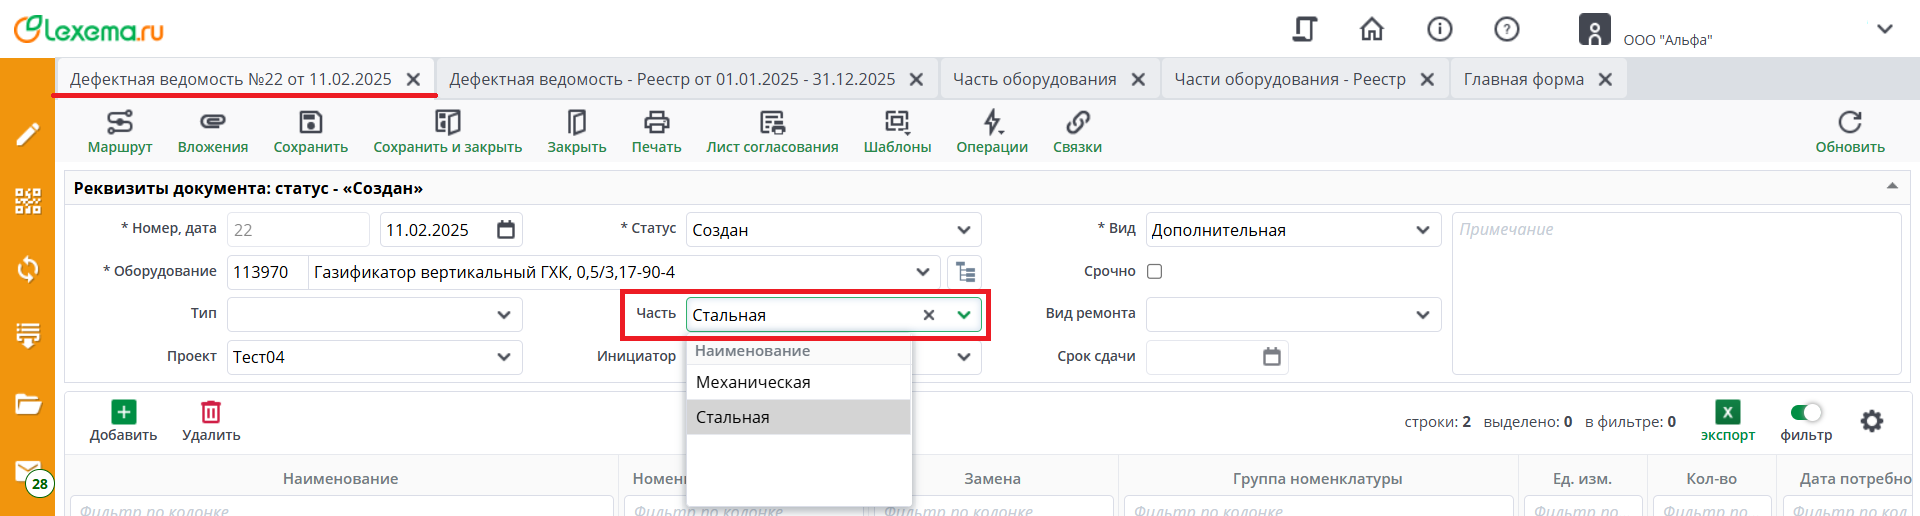Export table to Excel via экспорт

(1728, 421)
